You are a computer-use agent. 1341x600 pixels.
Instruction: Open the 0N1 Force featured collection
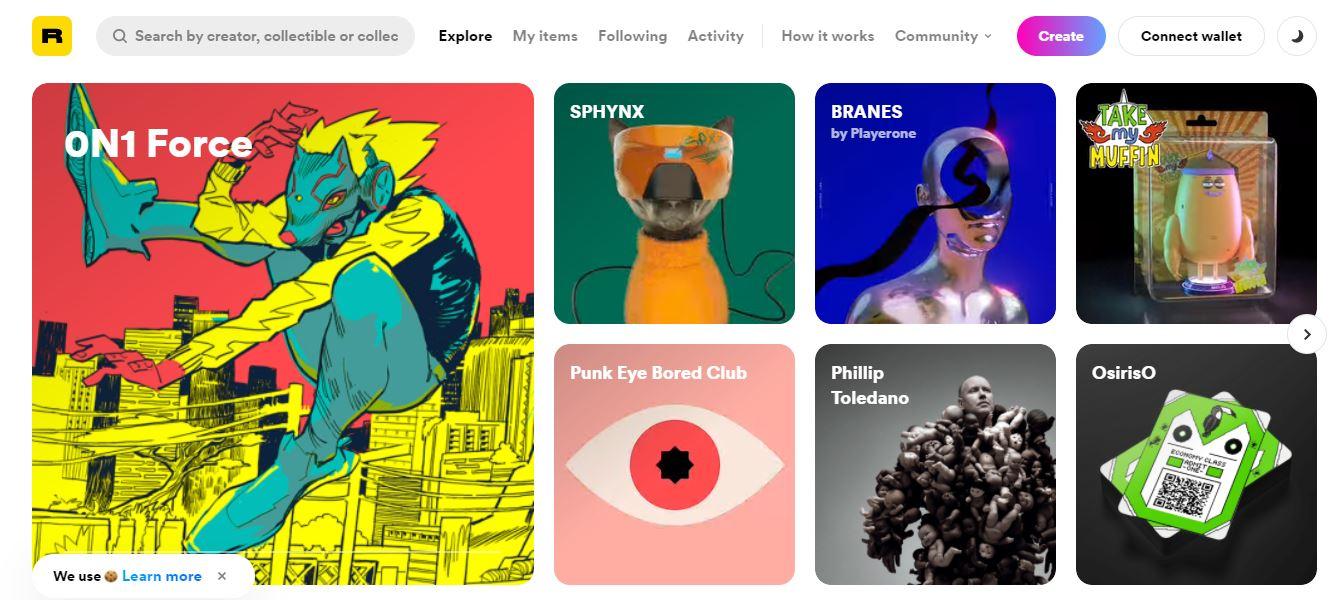[283, 334]
